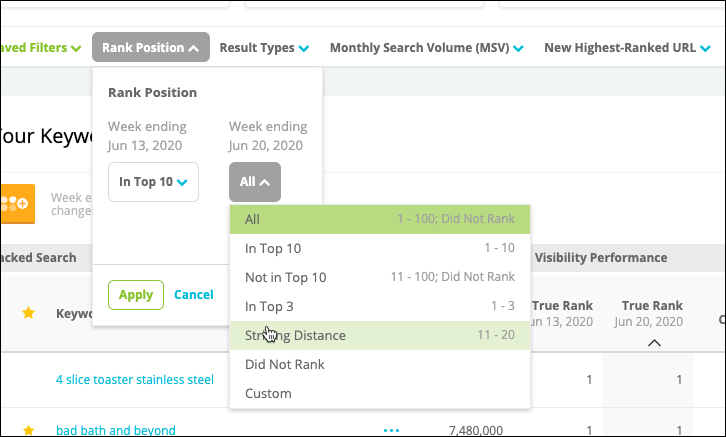The image size is (726, 437).
Task: Click the Rank Position panel heading
Action: click(152, 93)
